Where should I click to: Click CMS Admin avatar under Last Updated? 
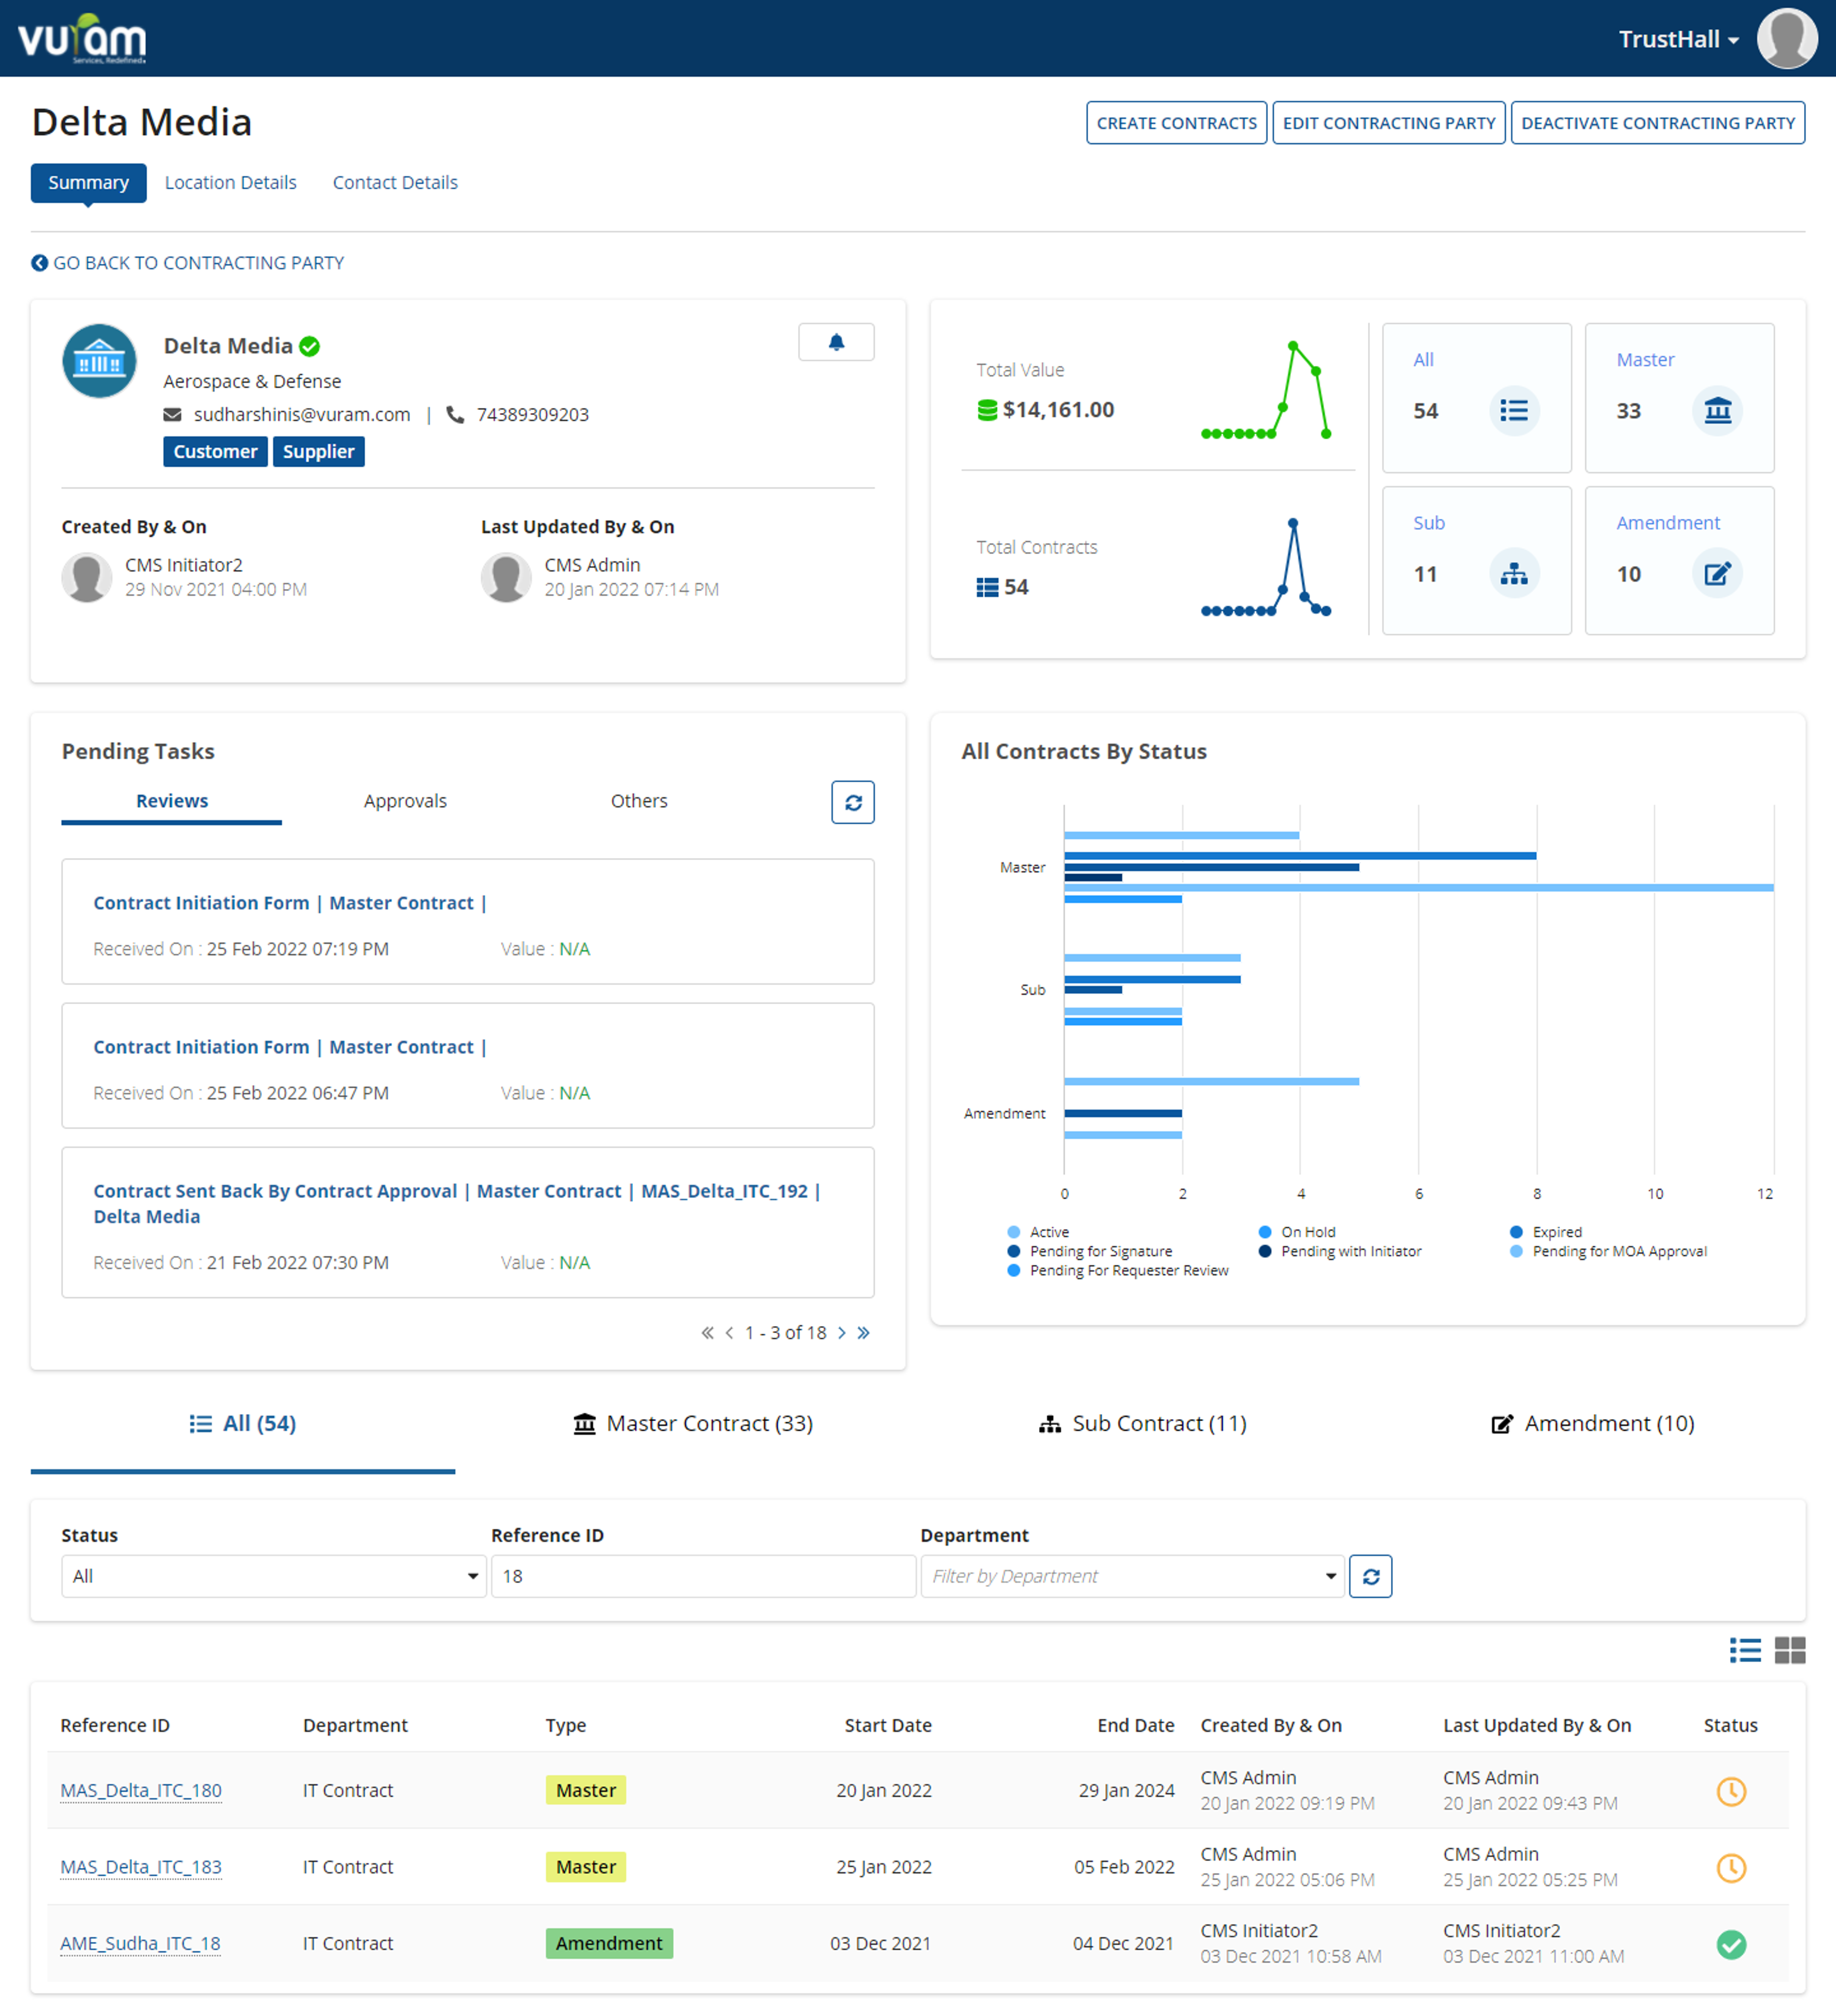coord(506,577)
